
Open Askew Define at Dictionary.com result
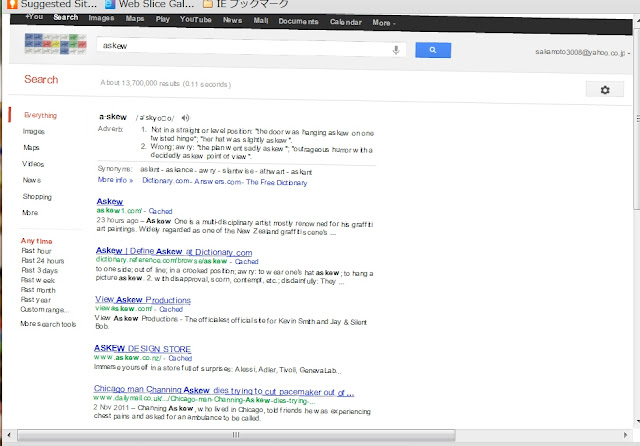[x=174, y=251]
